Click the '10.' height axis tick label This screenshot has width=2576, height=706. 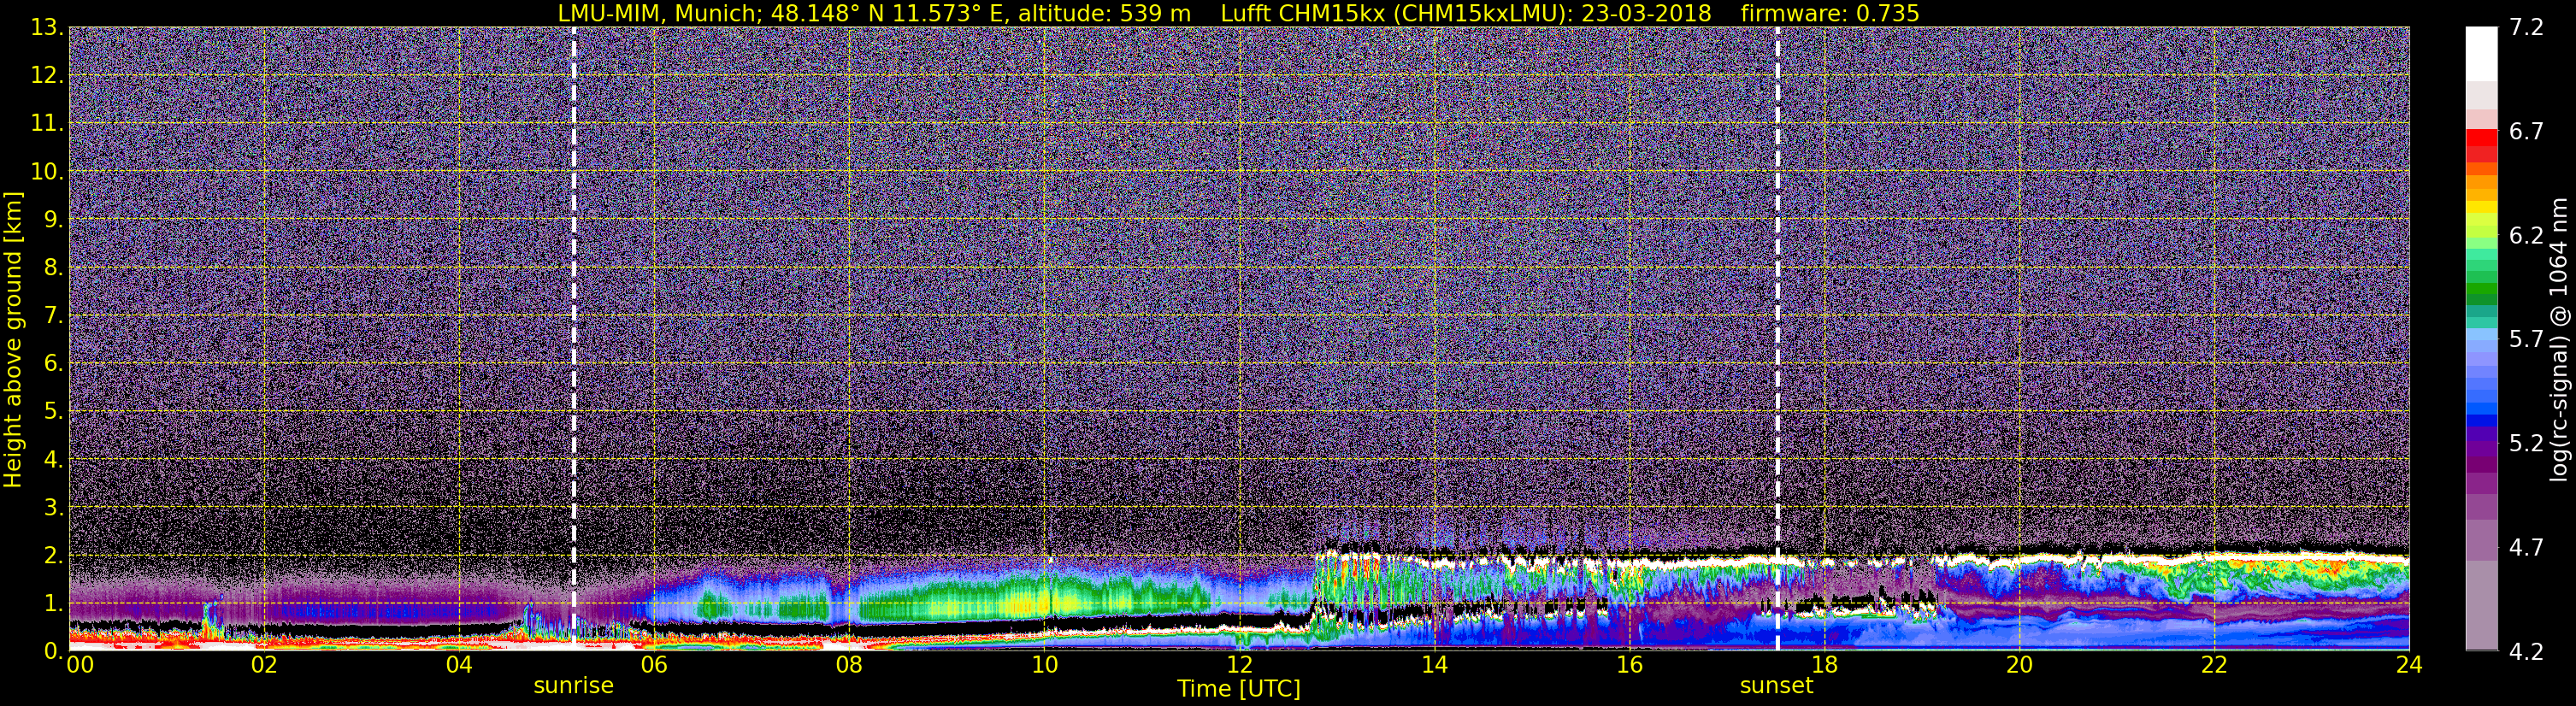[46, 171]
